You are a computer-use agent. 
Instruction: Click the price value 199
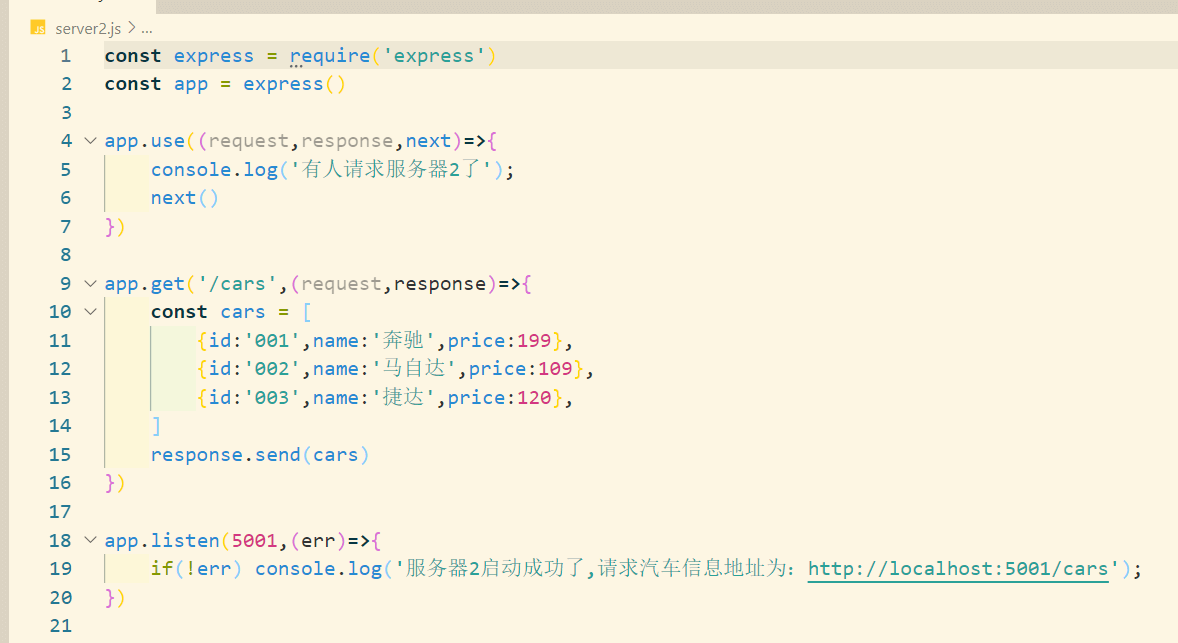click(534, 340)
